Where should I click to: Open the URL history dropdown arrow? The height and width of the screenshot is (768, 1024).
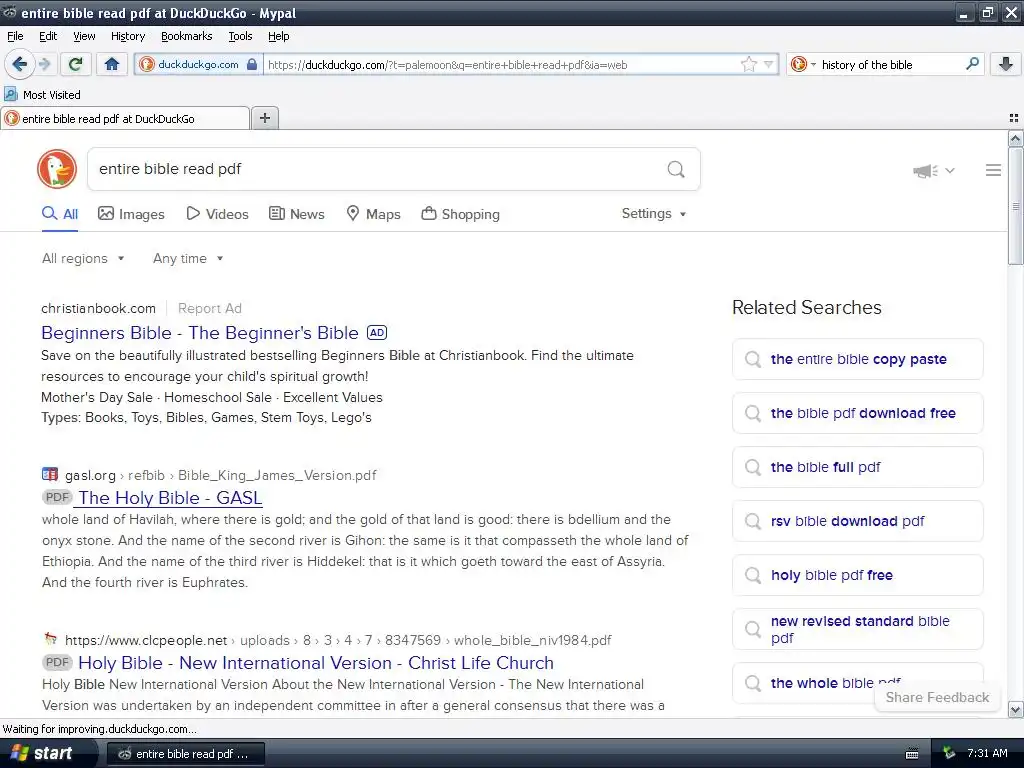pyautogui.click(x=769, y=64)
